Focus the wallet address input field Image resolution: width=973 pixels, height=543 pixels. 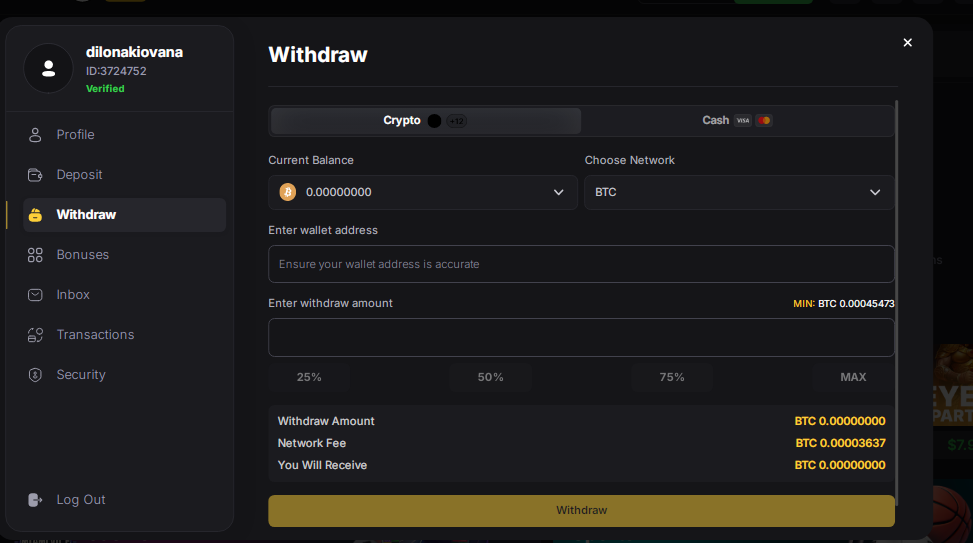pos(581,264)
